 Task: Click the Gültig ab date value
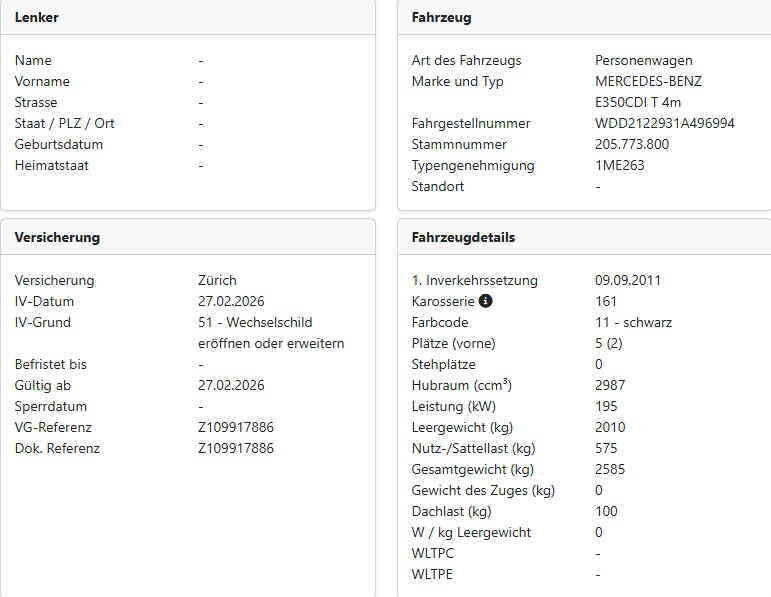[x=231, y=385]
